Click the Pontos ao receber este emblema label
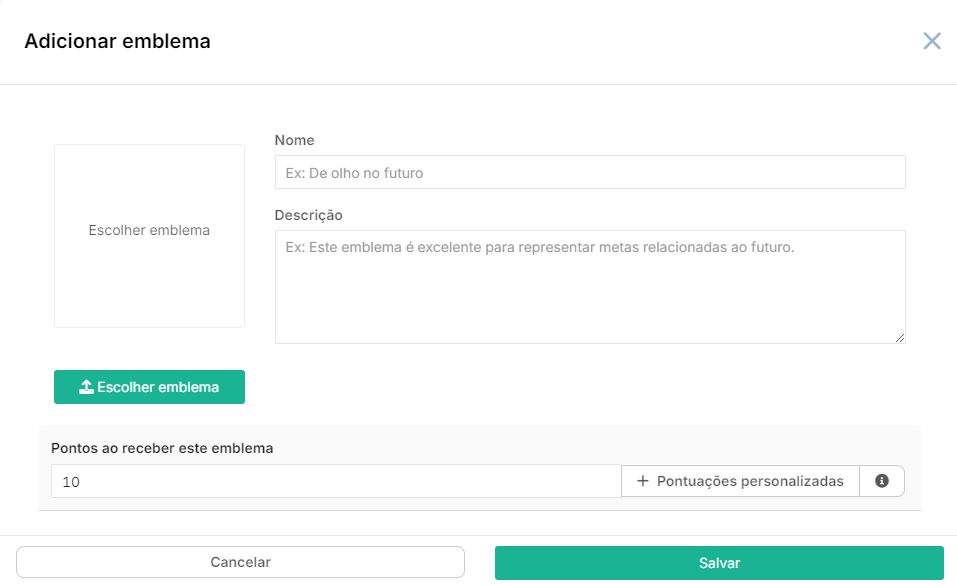Viewport: 957px width, 586px height. [x=162, y=448]
